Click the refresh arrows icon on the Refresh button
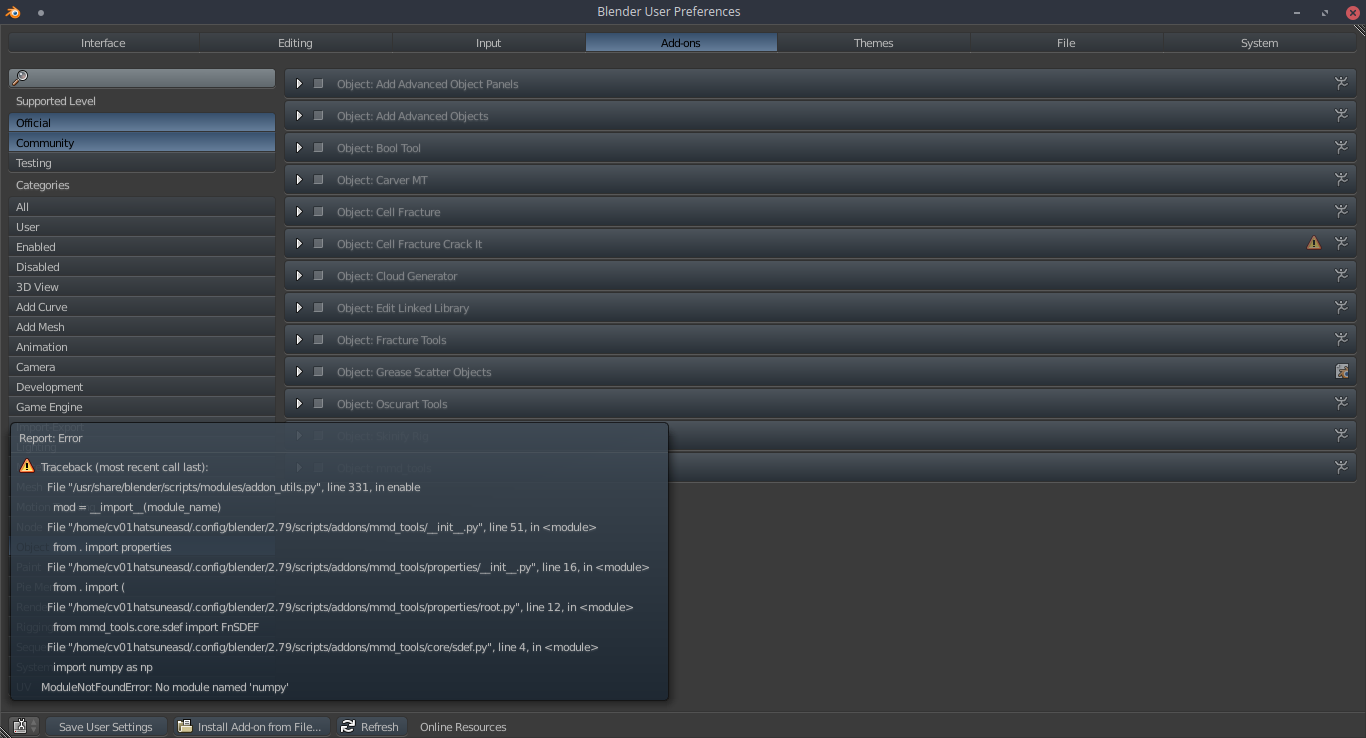 (x=347, y=727)
